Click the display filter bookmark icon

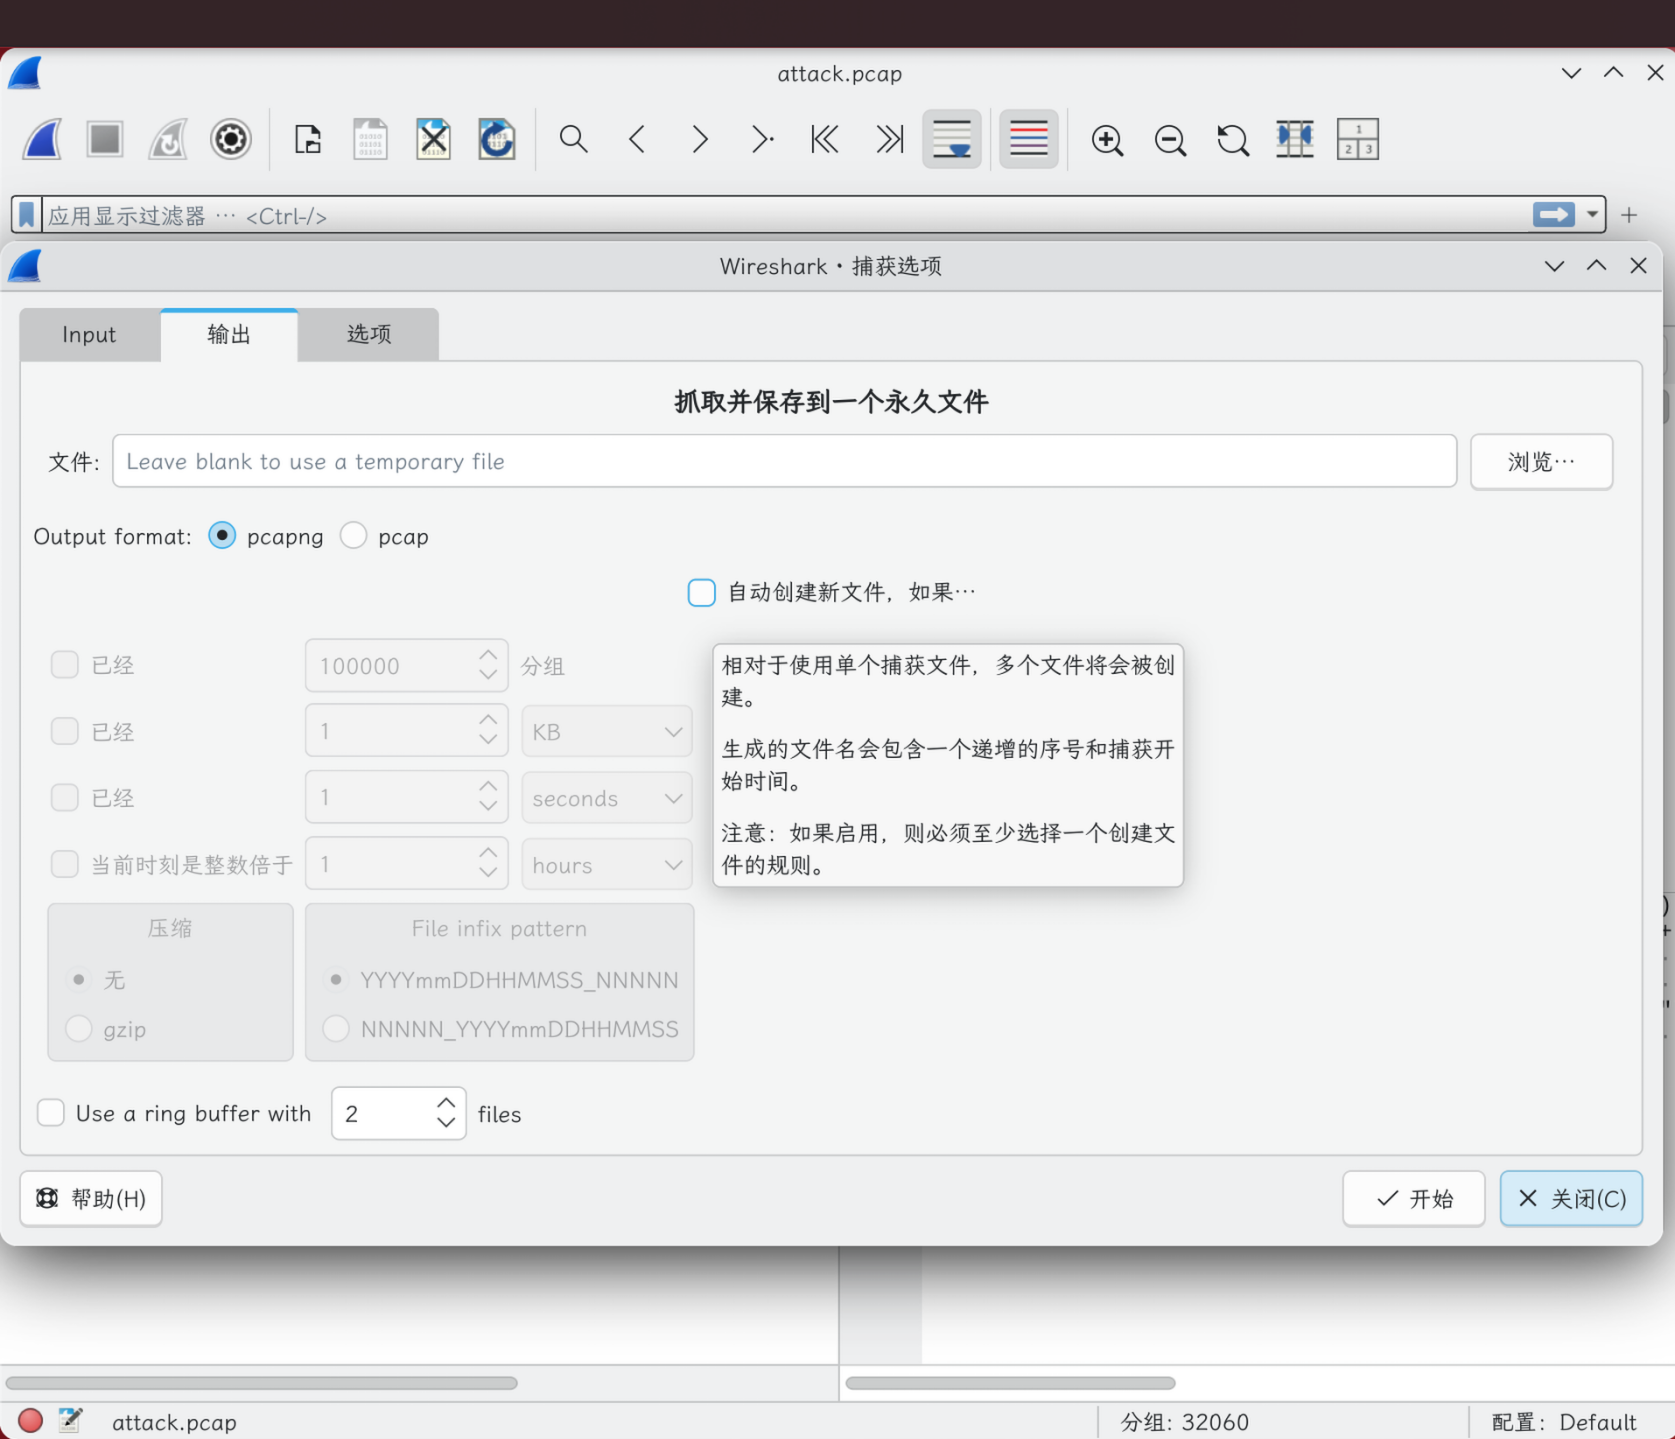[x=27, y=215]
